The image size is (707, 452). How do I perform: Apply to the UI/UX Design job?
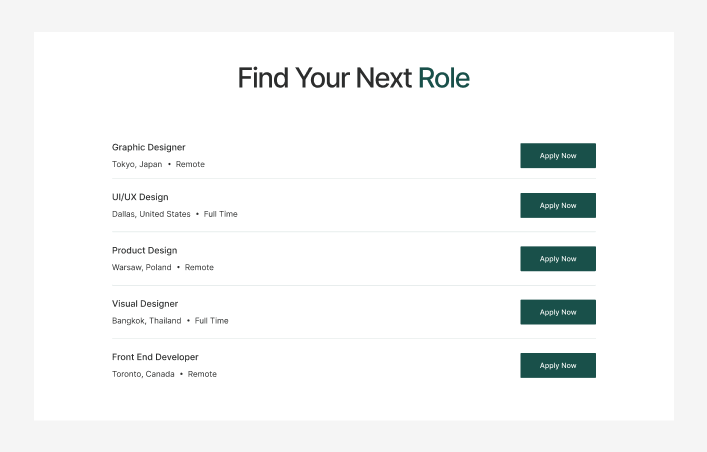(x=557, y=206)
